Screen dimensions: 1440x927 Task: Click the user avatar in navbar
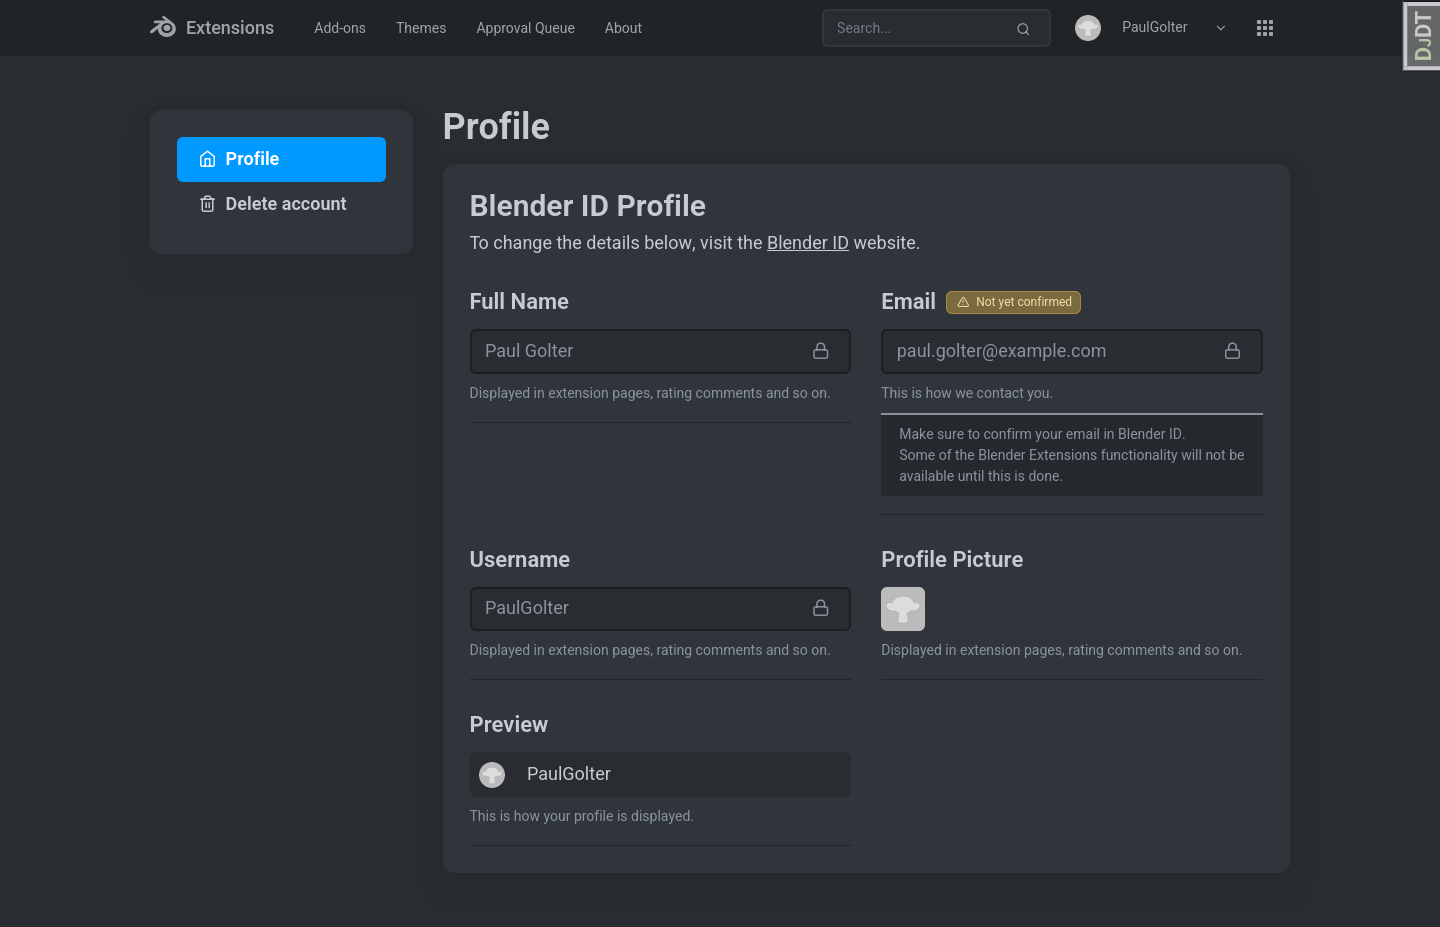pyautogui.click(x=1088, y=28)
